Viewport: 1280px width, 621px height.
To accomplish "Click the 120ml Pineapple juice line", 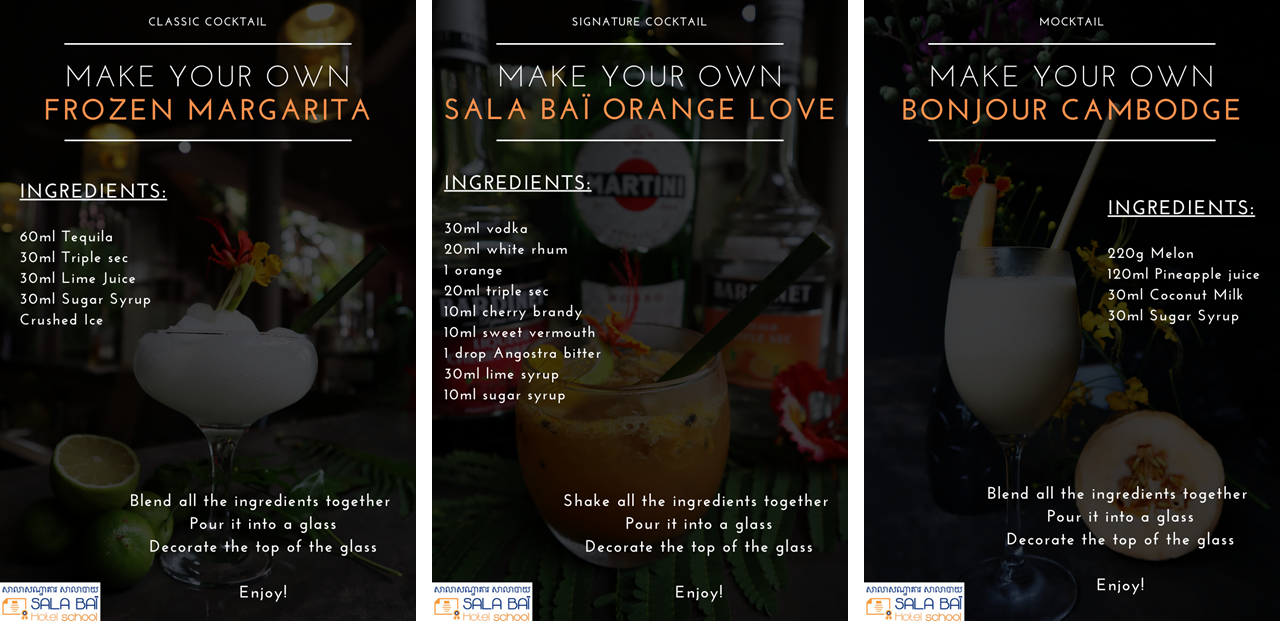I will click(1184, 275).
